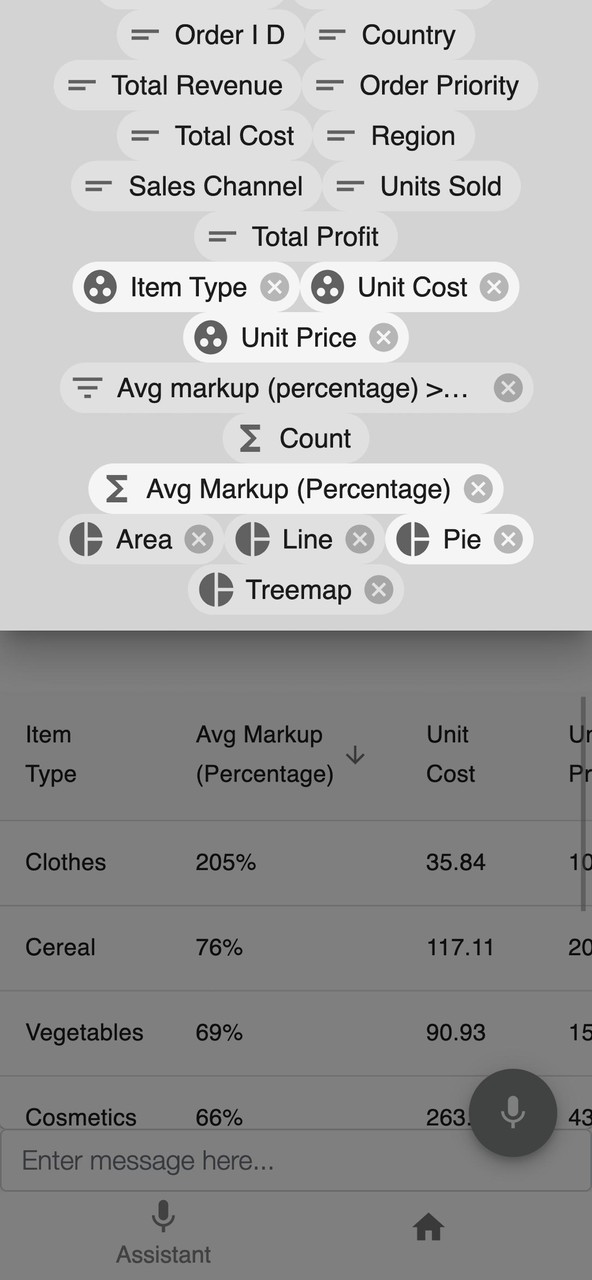Remove the Treemap chart selection

(377, 590)
